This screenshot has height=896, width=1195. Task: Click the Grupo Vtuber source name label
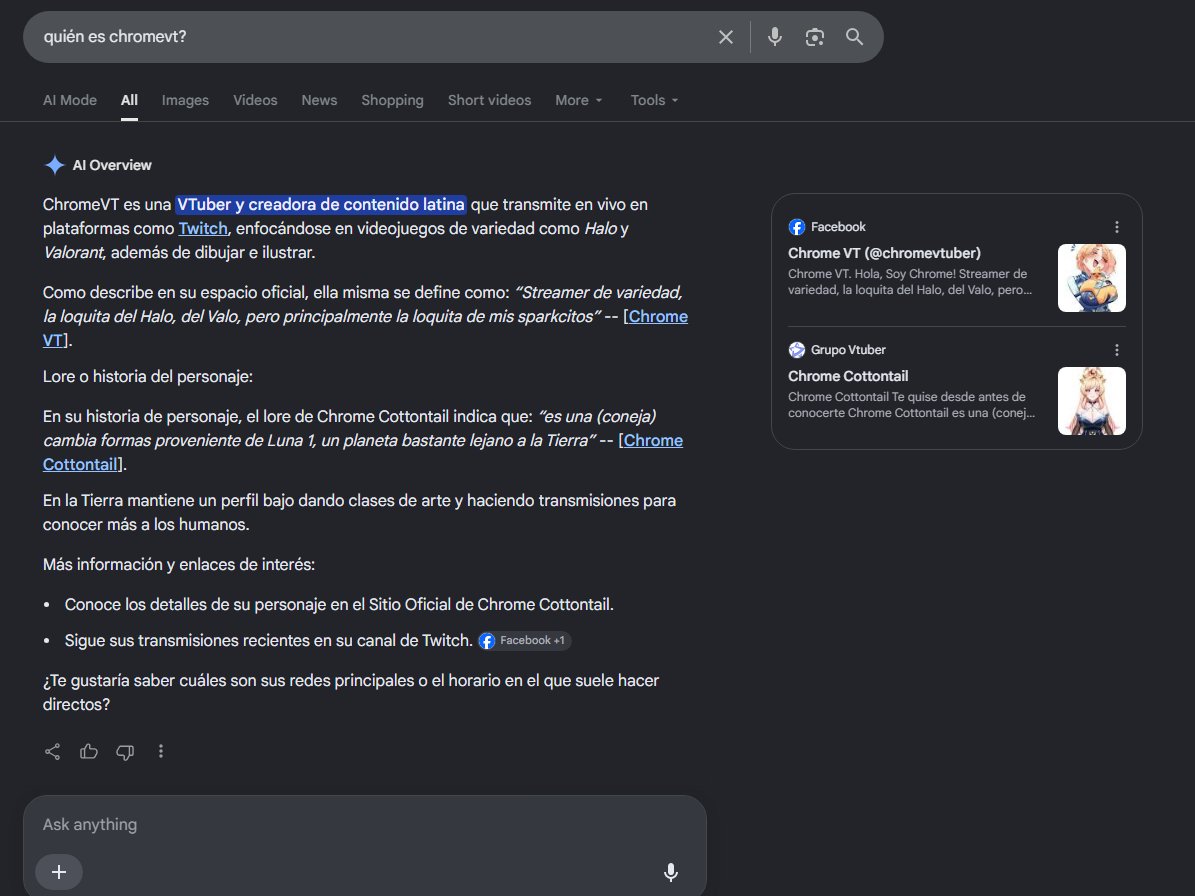coord(848,350)
